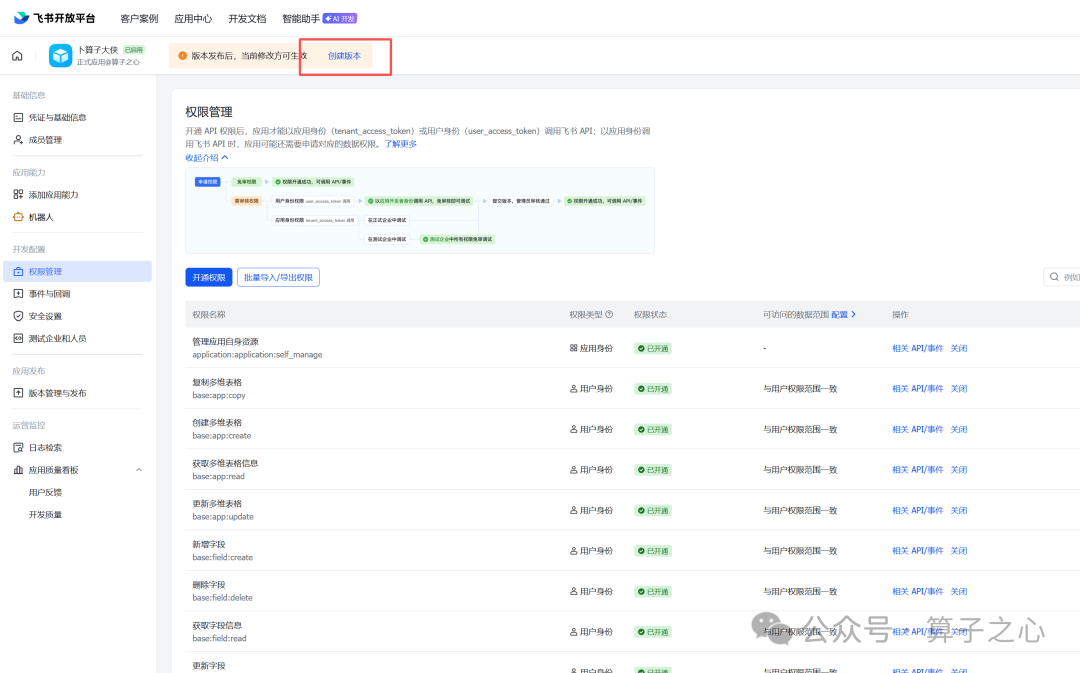
Task: Open 智能助手 in top navigation
Action: (301, 19)
